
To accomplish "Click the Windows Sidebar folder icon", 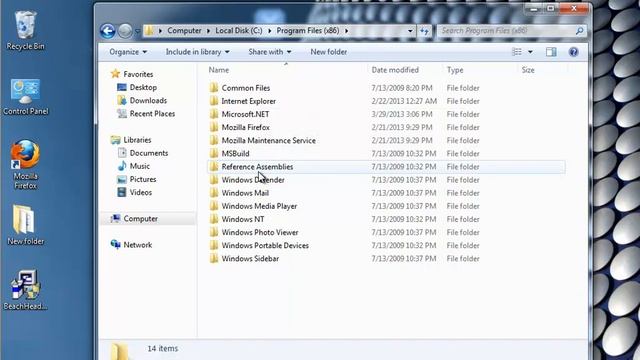I will pos(214,258).
